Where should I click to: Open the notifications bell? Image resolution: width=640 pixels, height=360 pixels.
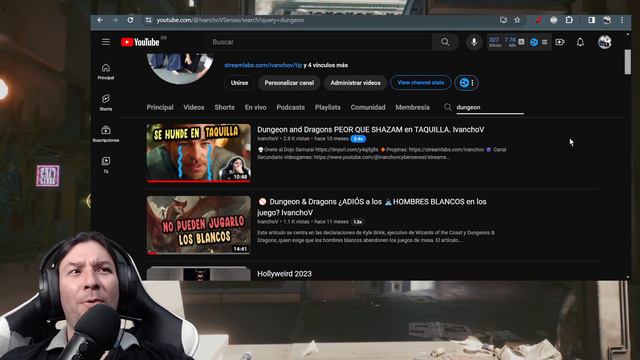(x=580, y=42)
